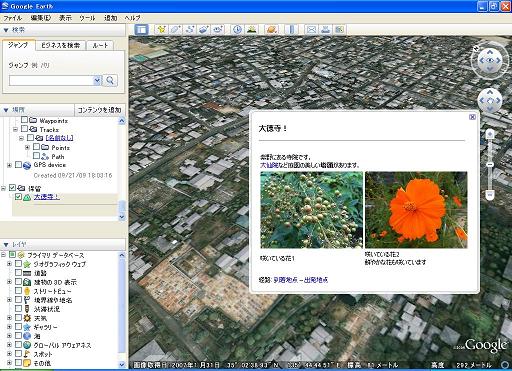512x371 pixels.
Task: Click the Add Path toolbar icon
Action: click(x=190, y=30)
